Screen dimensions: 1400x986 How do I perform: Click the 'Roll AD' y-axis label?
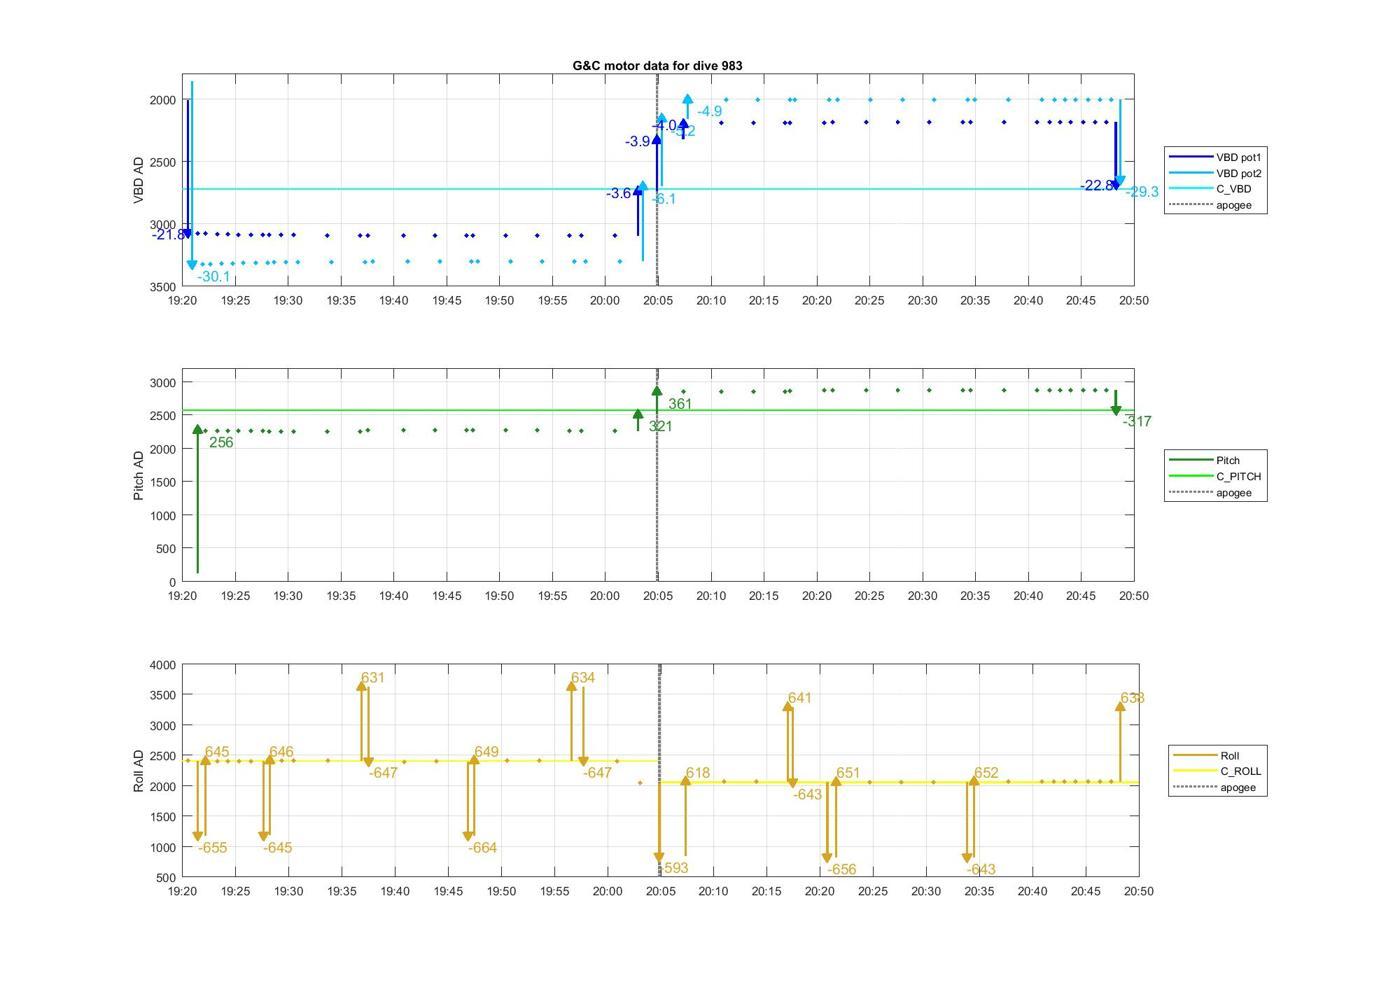pyautogui.click(x=139, y=770)
